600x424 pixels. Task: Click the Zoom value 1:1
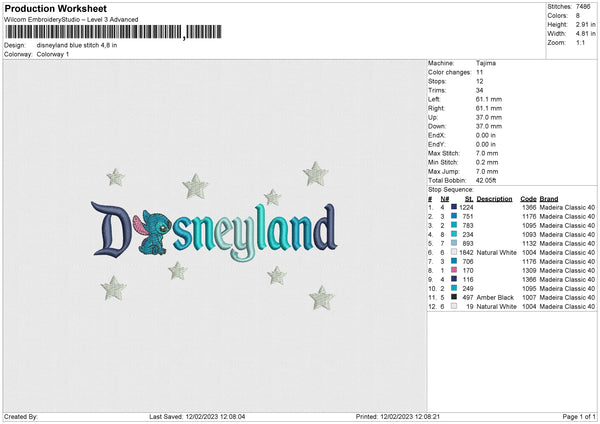[x=580, y=42]
